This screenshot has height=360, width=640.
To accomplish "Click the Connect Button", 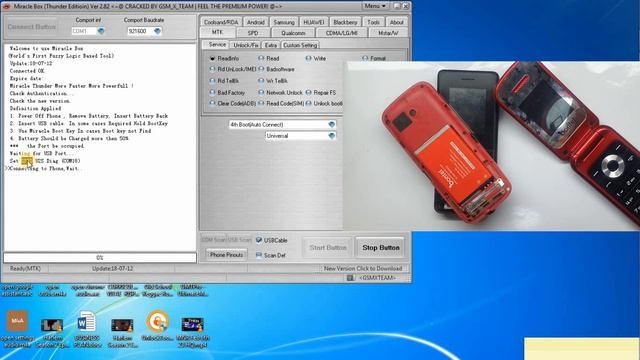I will pyautogui.click(x=32, y=27).
